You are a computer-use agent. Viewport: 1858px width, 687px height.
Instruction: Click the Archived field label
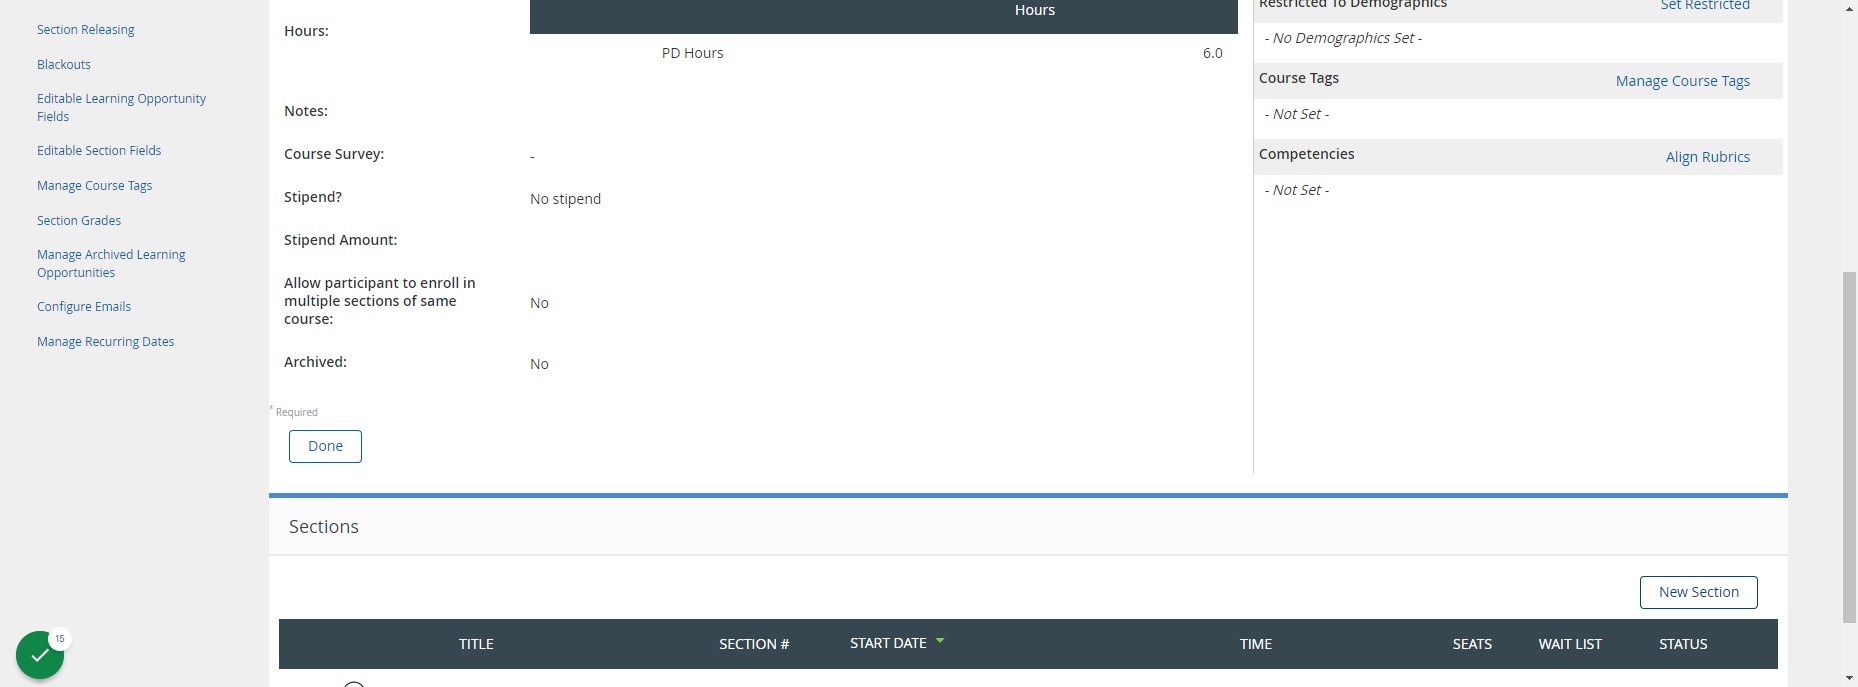click(x=315, y=362)
